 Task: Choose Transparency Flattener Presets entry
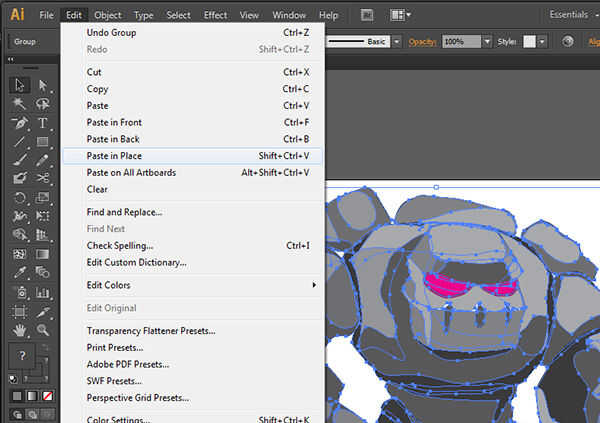pos(192,331)
